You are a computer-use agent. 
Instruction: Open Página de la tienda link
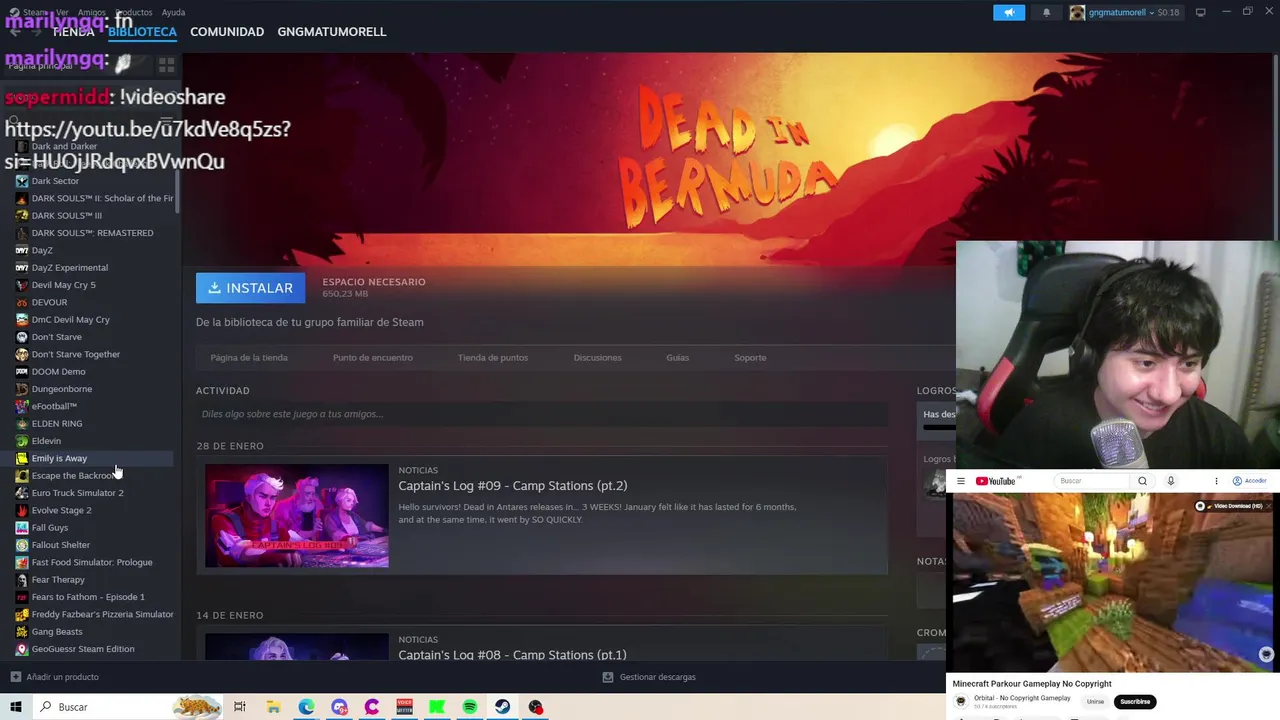click(x=249, y=357)
